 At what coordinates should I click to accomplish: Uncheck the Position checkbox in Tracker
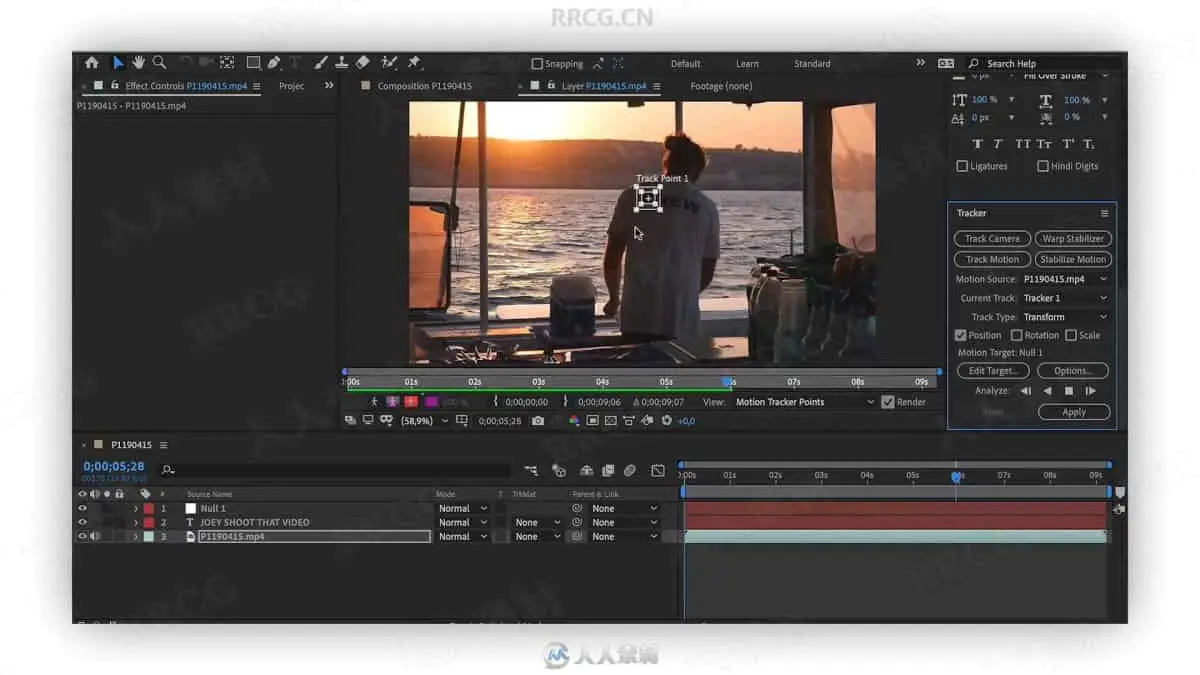(961, 336)
